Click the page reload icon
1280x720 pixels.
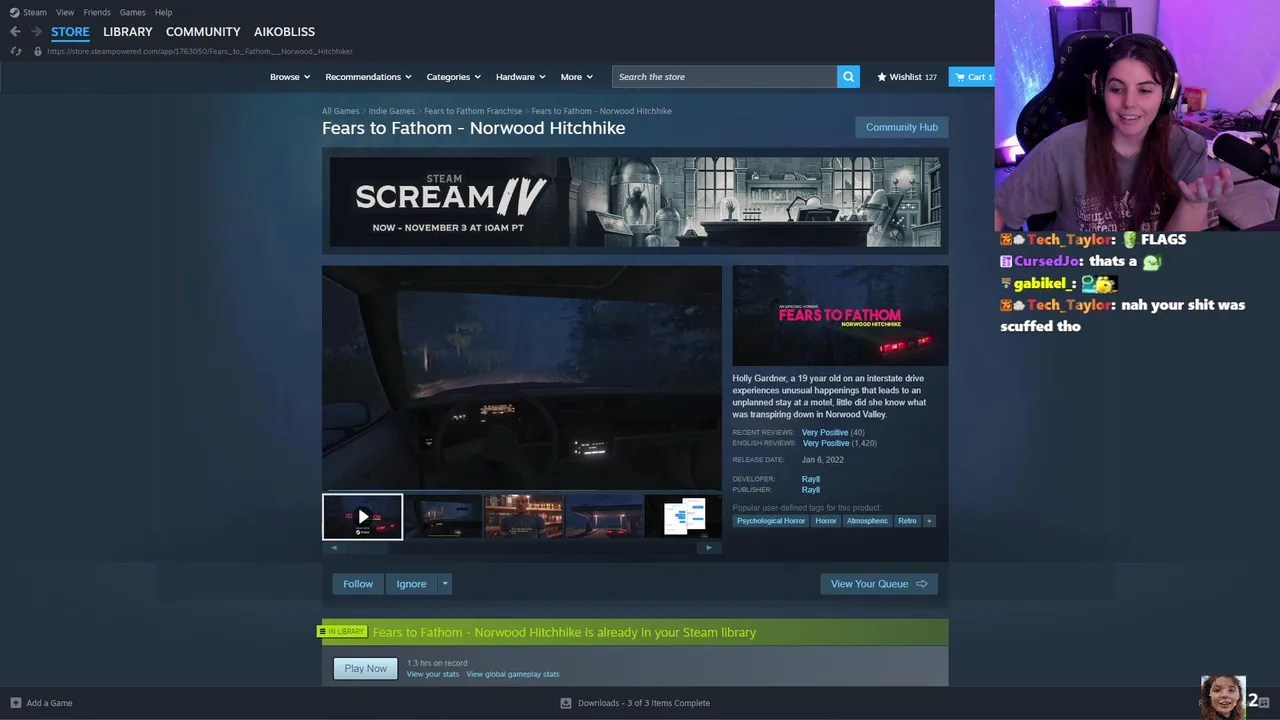(16, 51)
